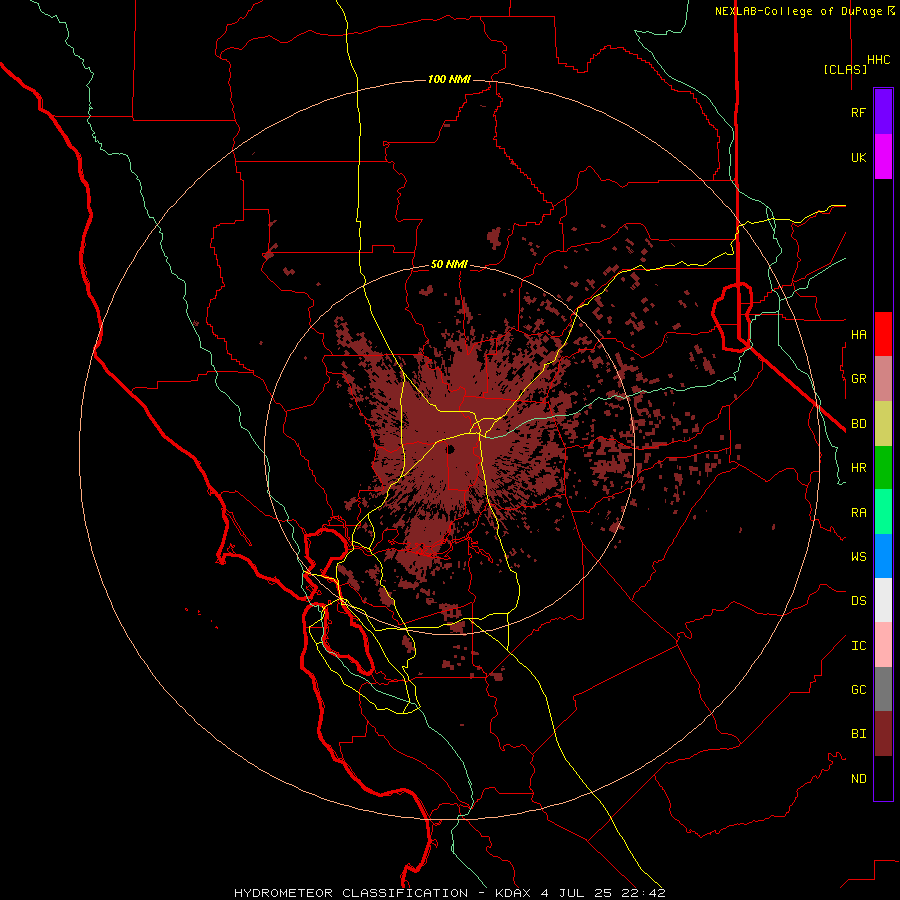900x900 pixels.
Task: Select the WS blue legend swatch
Action: pos(883,556)
